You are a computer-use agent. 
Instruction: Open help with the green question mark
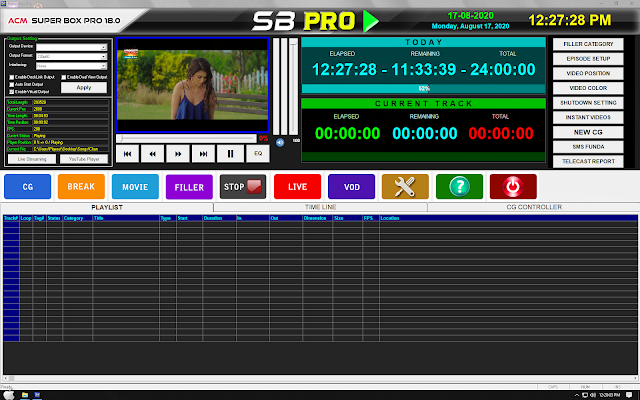point(459,187)
